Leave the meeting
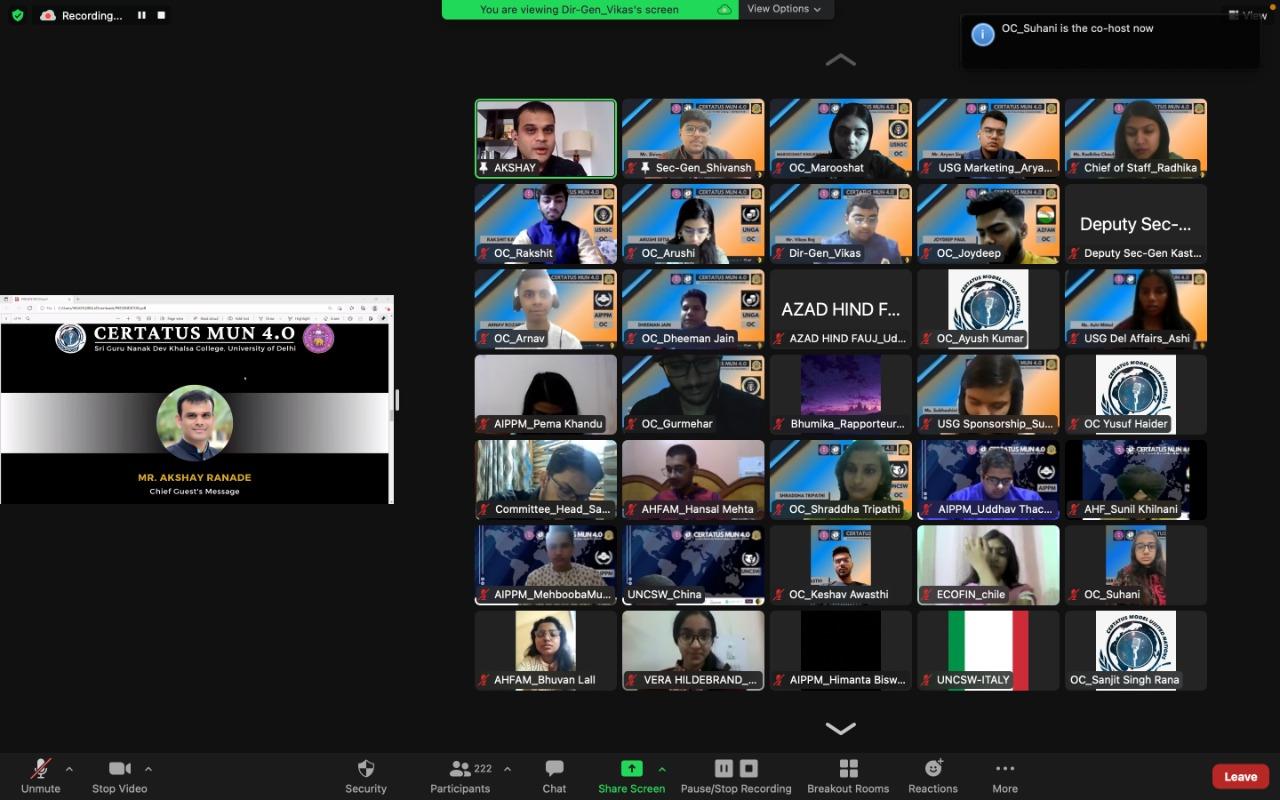 pos(1240,777)
